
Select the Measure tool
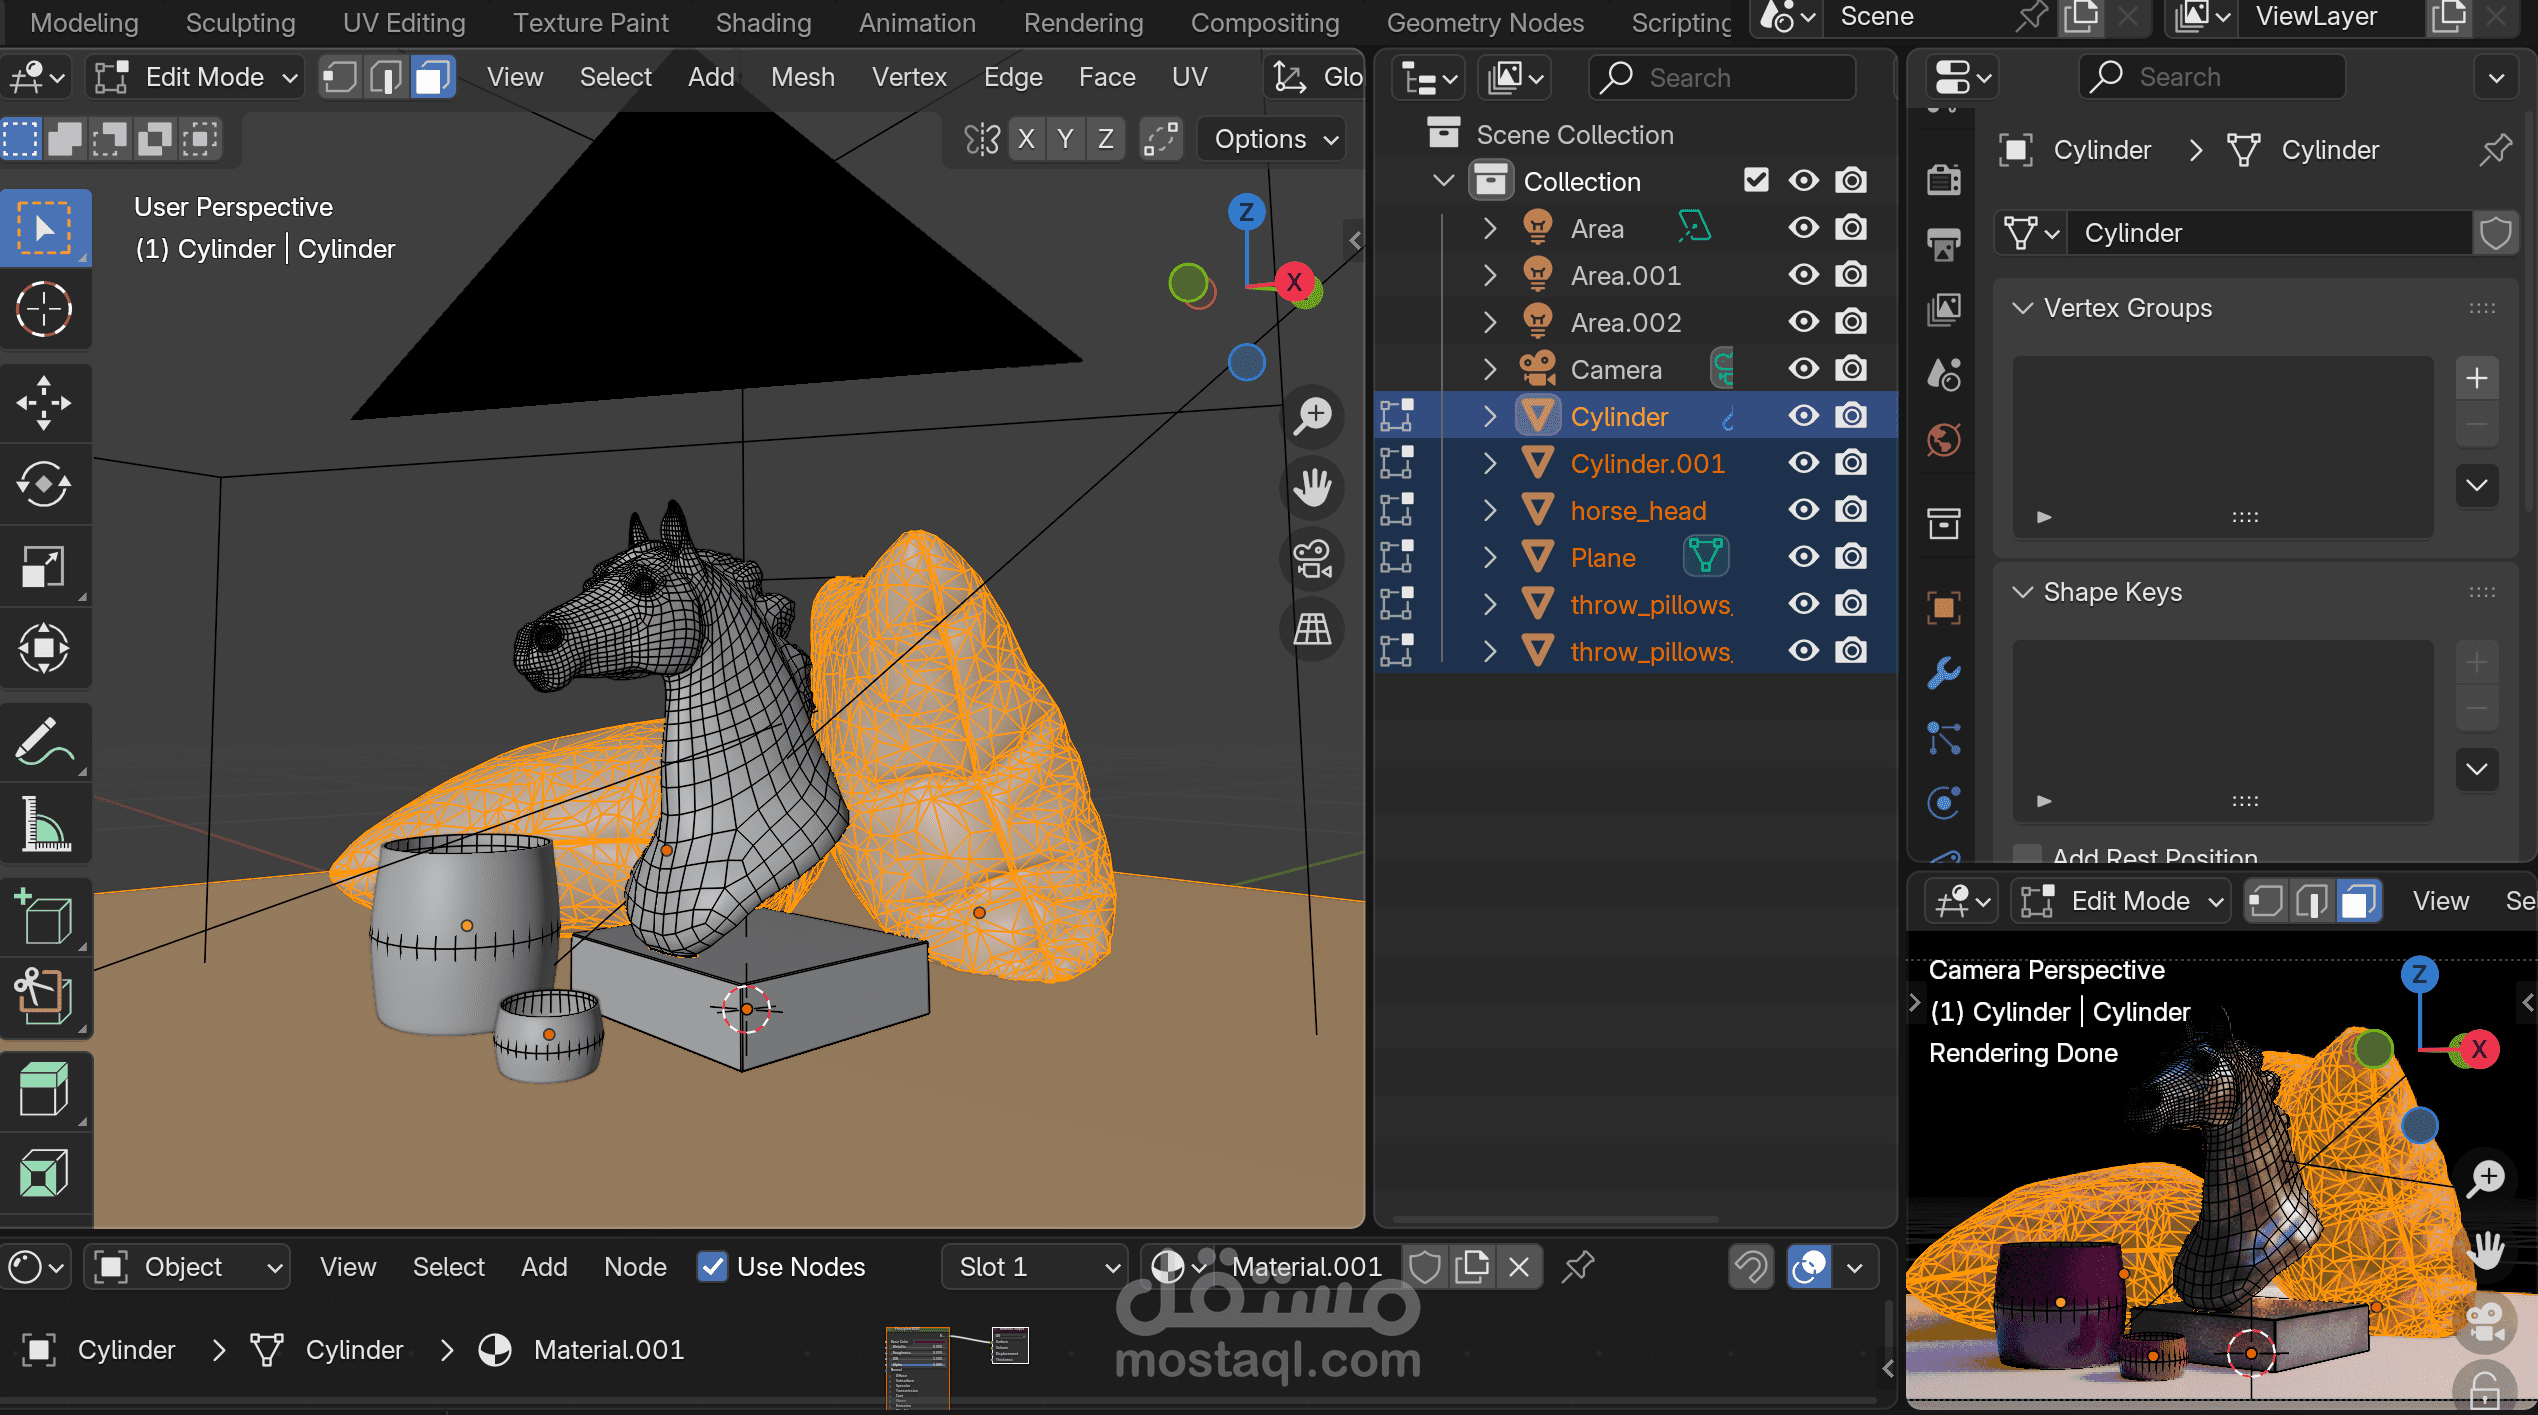[x=44, y=824]
